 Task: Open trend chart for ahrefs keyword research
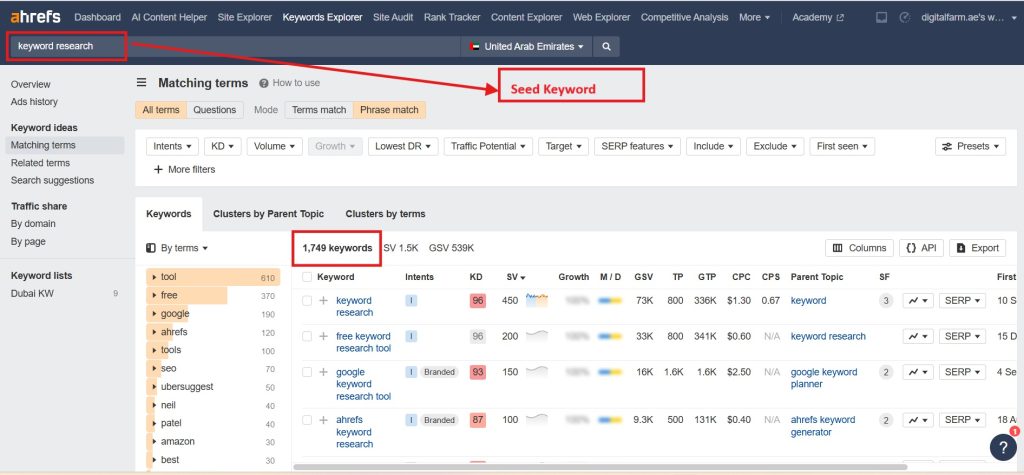[x=918, y=420]
